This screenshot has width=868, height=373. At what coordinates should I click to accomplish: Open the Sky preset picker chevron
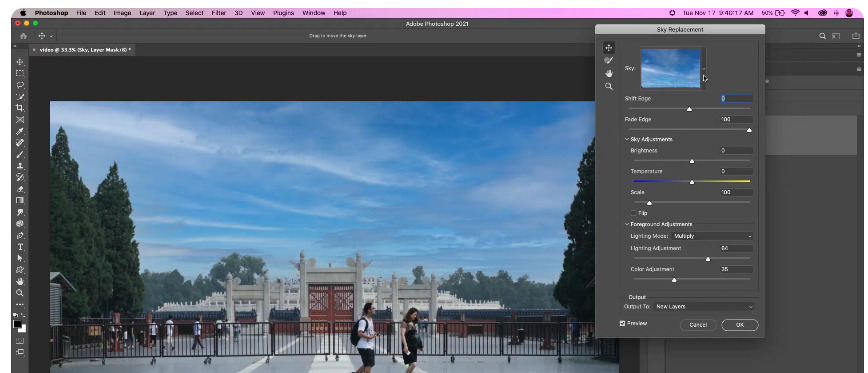[x=704, y=69]
